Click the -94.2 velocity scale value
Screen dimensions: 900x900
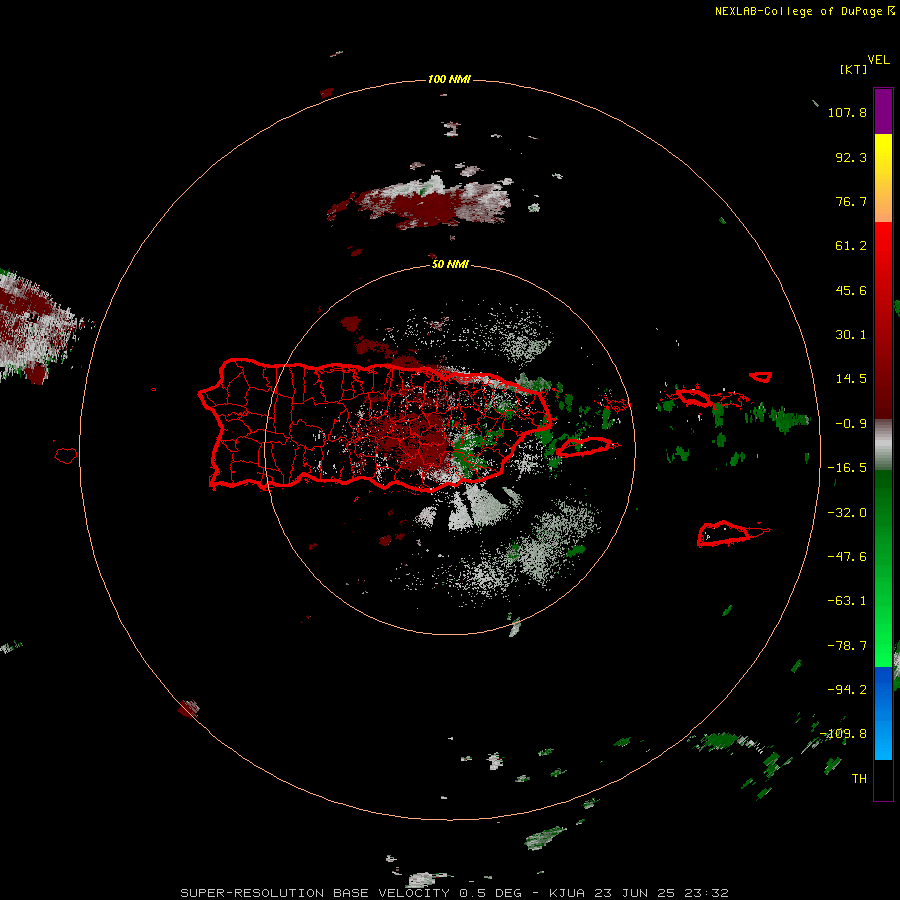click(847, 690)
